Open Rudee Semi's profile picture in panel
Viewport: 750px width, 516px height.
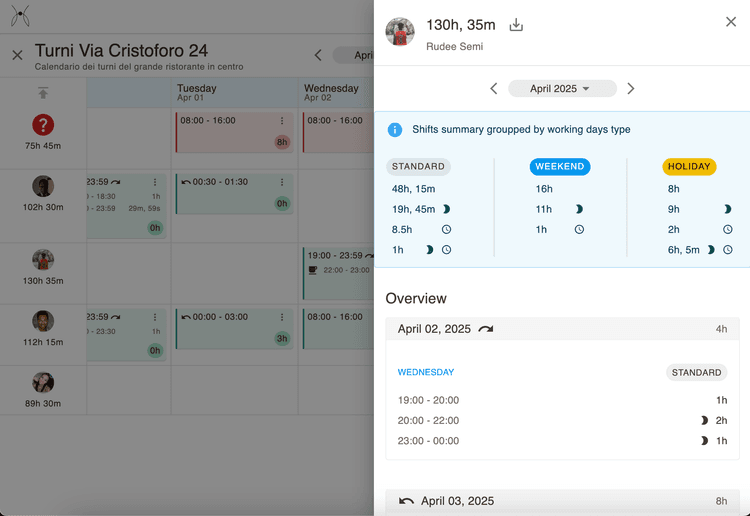[x=400, y=32]
